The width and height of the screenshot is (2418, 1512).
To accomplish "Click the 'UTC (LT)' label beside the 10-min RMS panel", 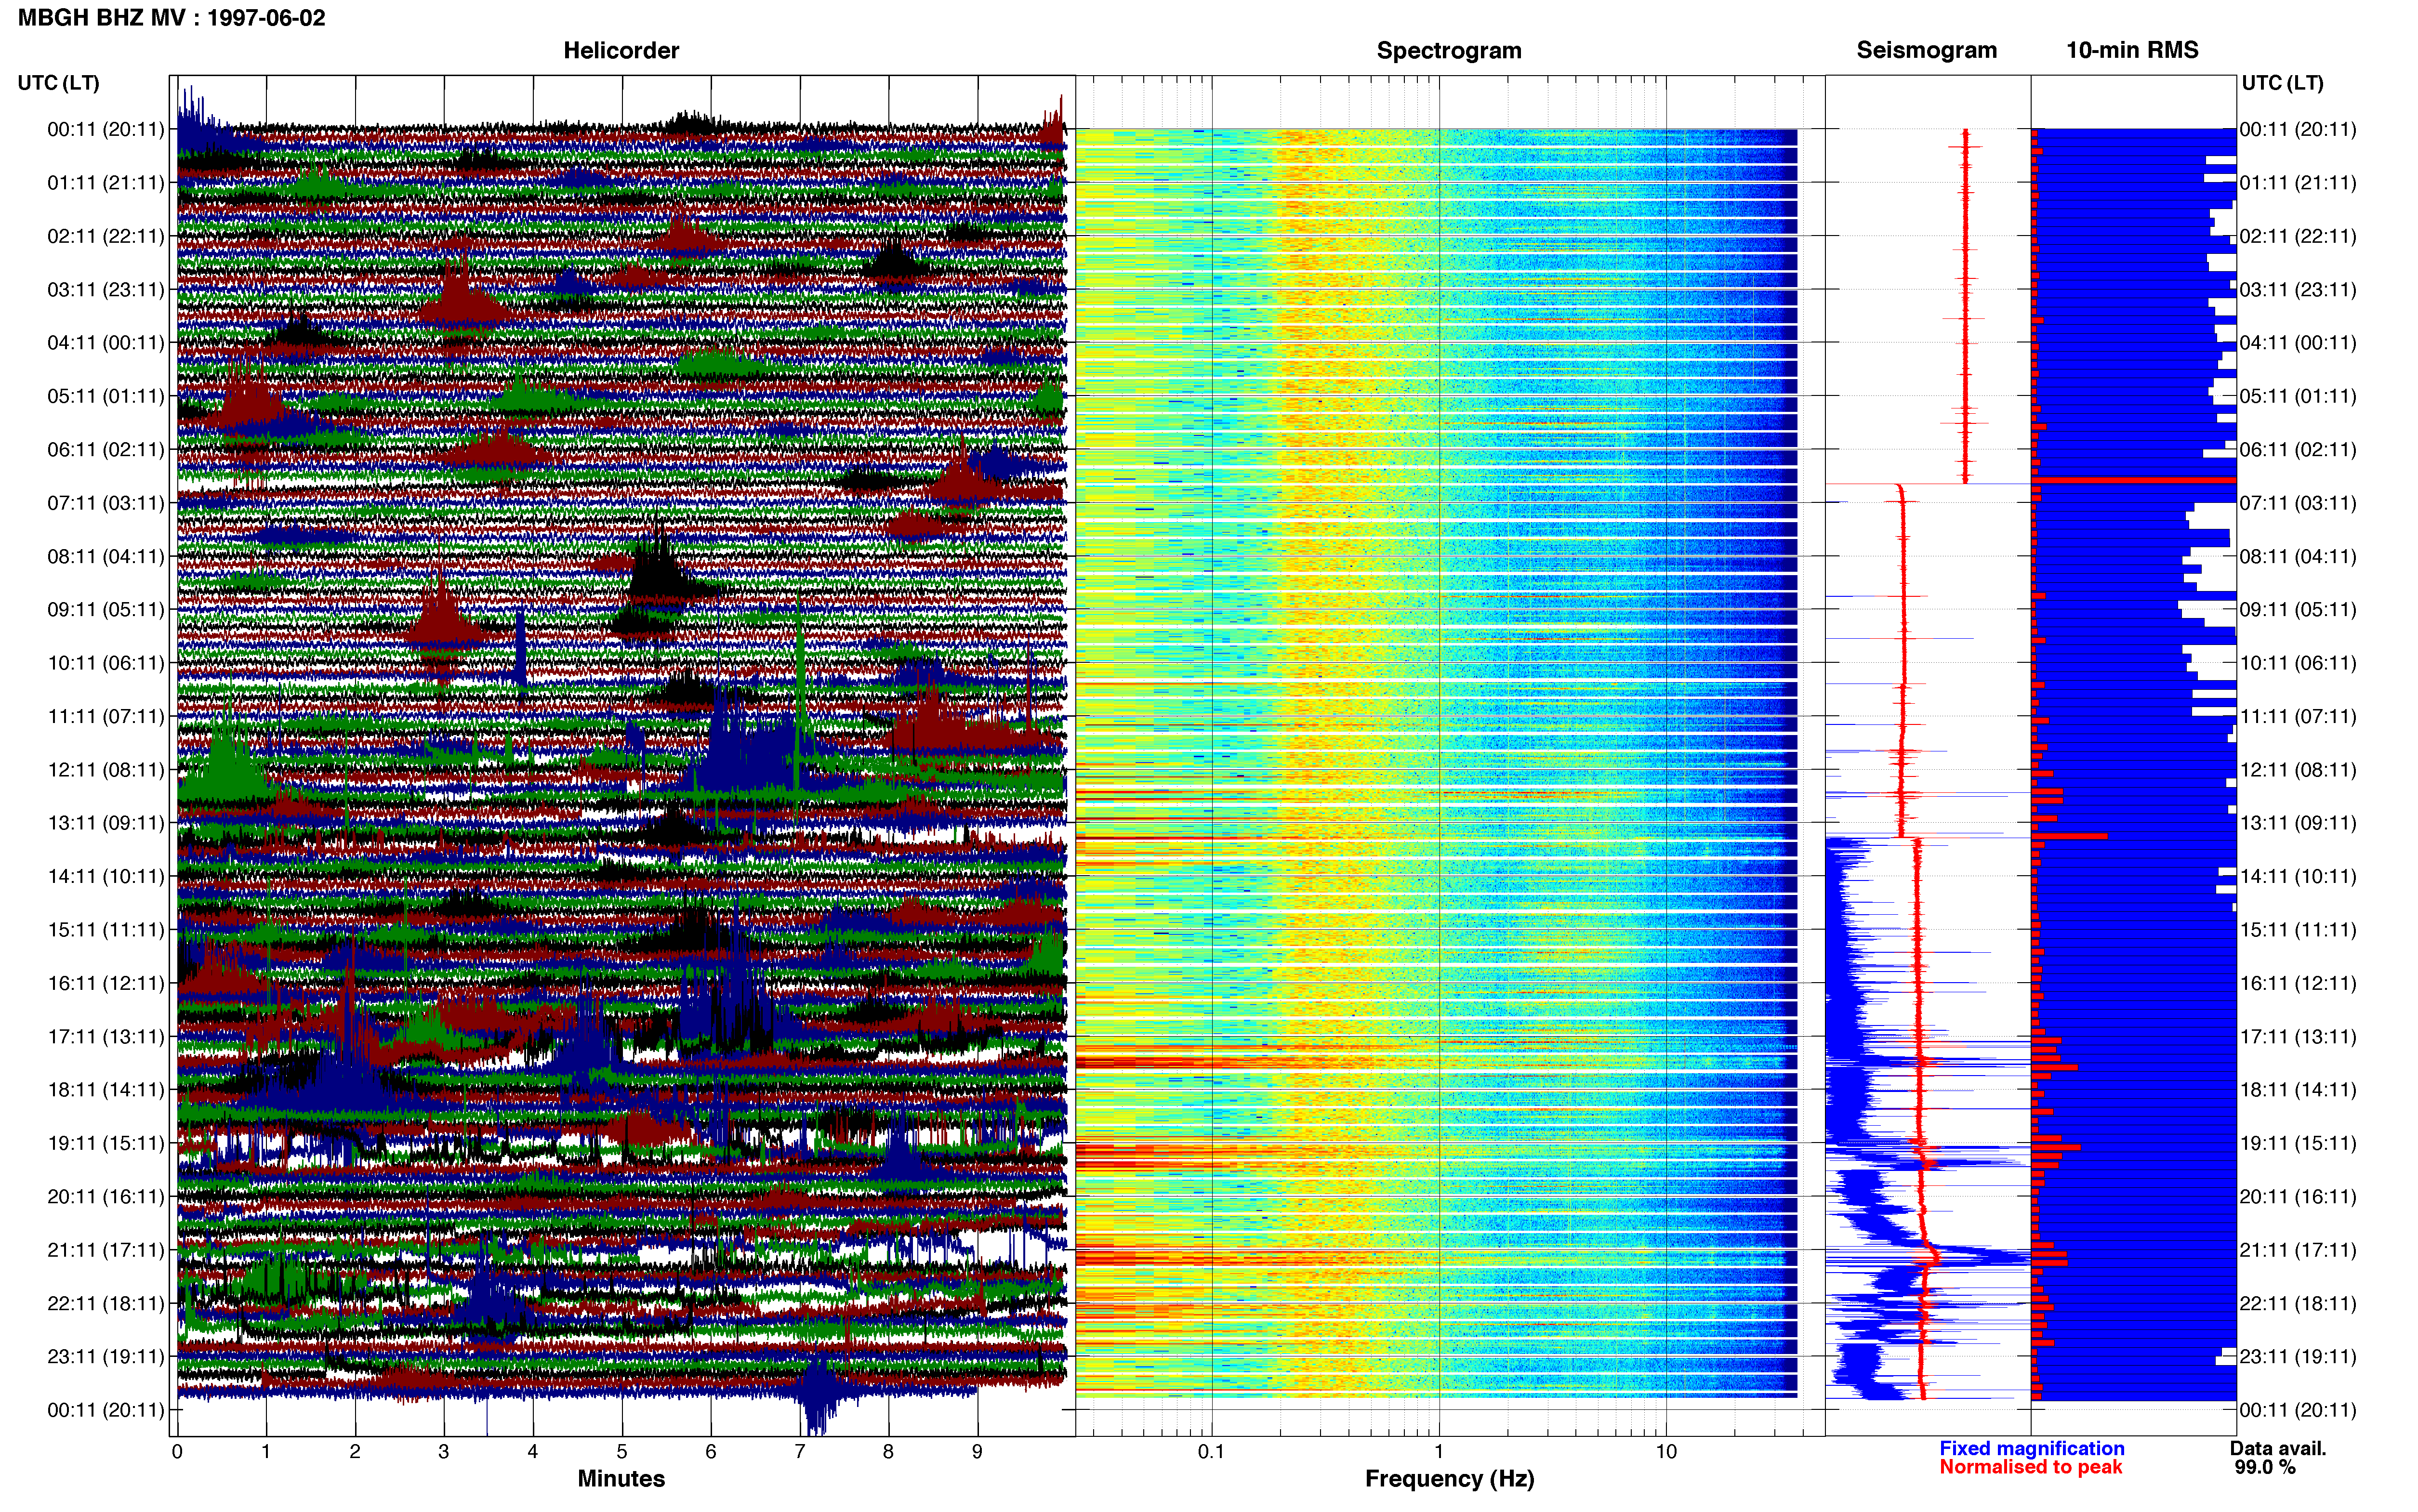I will pyautogui.click(x=2283, y=83).
